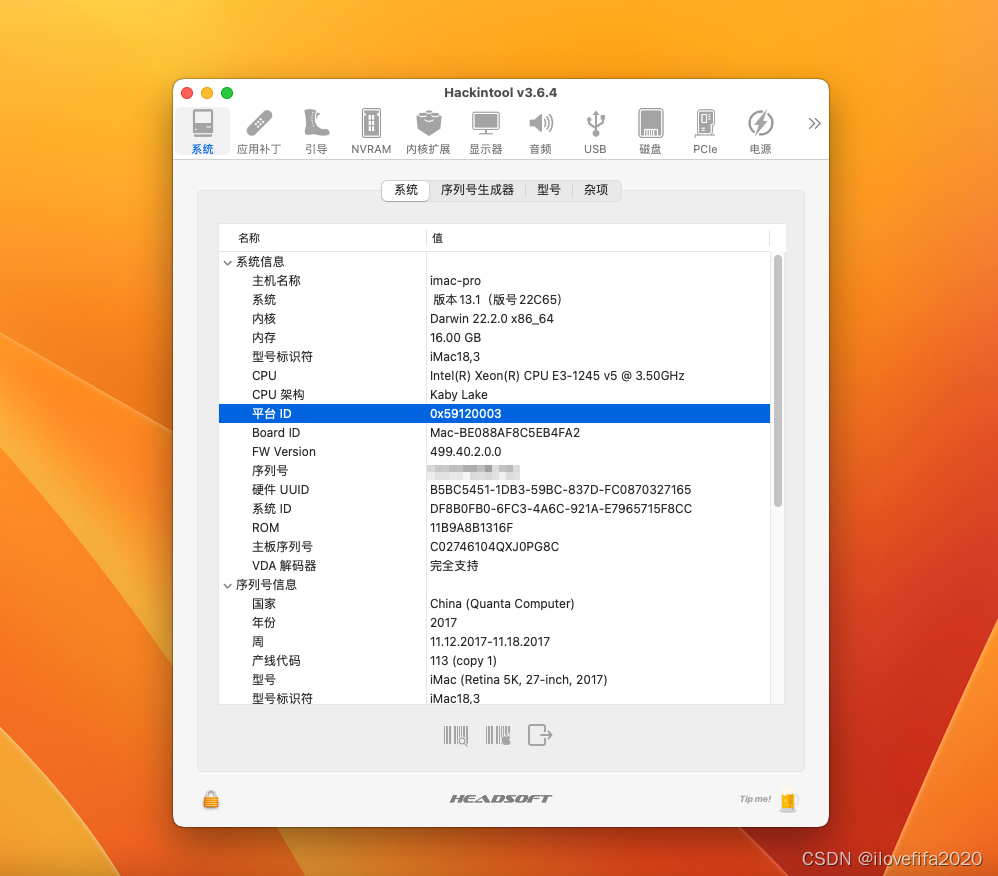Click the Tip me beer icon

pyautogui.click(x=789, y=800)
